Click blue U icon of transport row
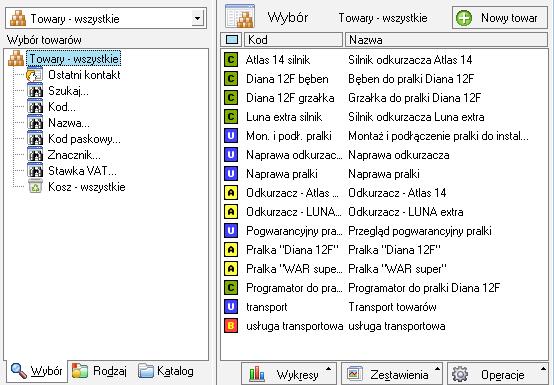554x385 pixels. 231,307
